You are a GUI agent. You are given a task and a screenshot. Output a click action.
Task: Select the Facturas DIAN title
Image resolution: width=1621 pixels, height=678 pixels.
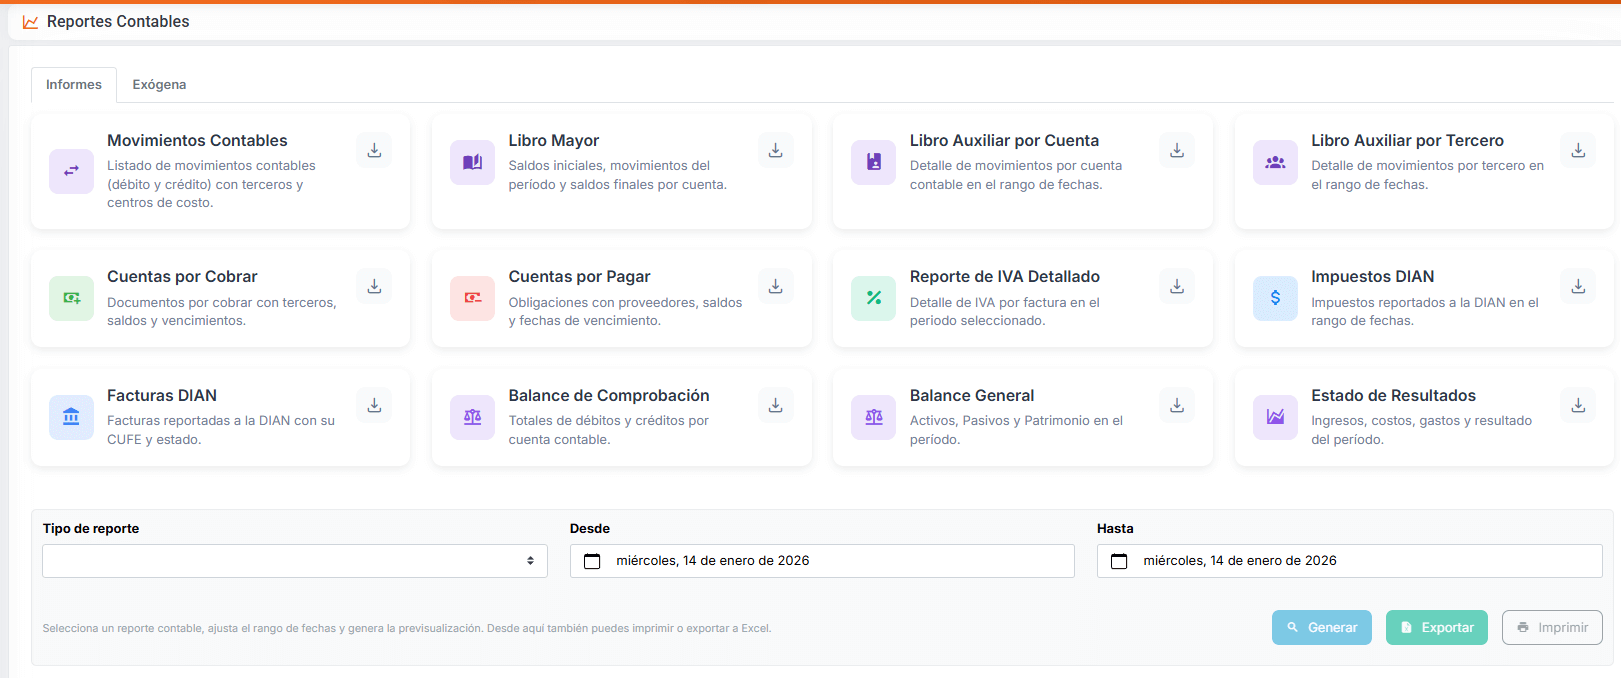(162, 396)
